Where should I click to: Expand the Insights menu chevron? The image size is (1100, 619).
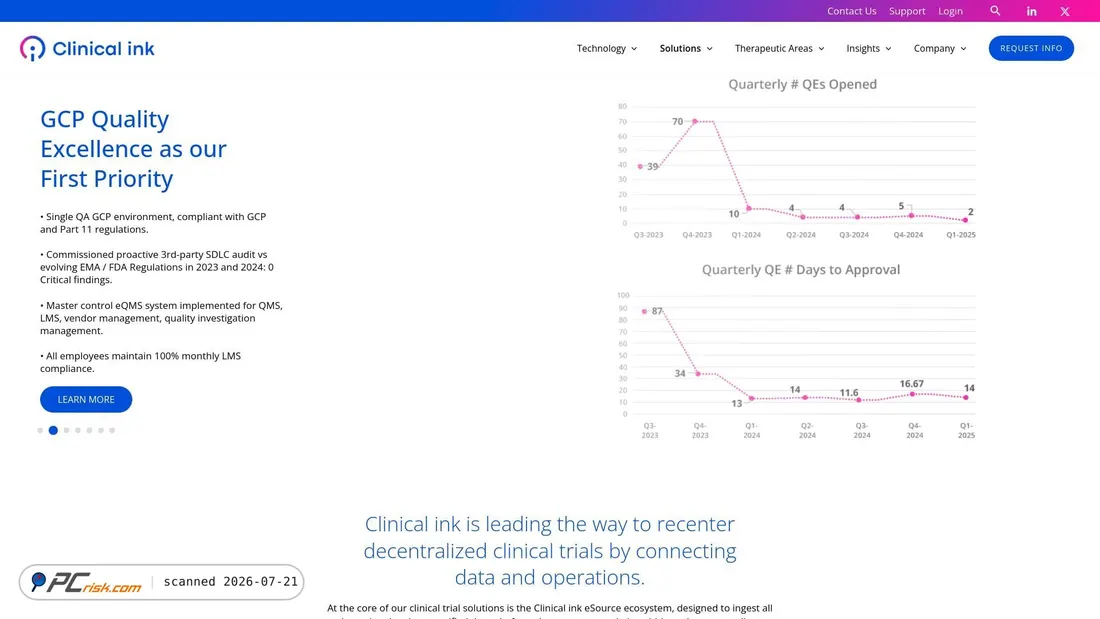[x=888, y=49]
